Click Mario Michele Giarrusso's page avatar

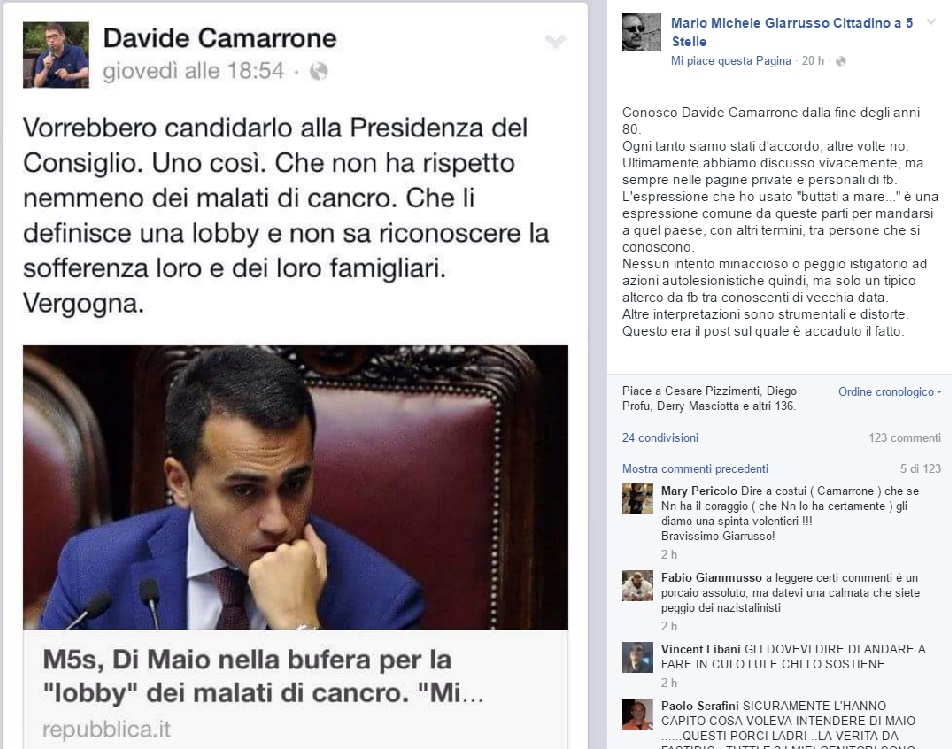641,32
